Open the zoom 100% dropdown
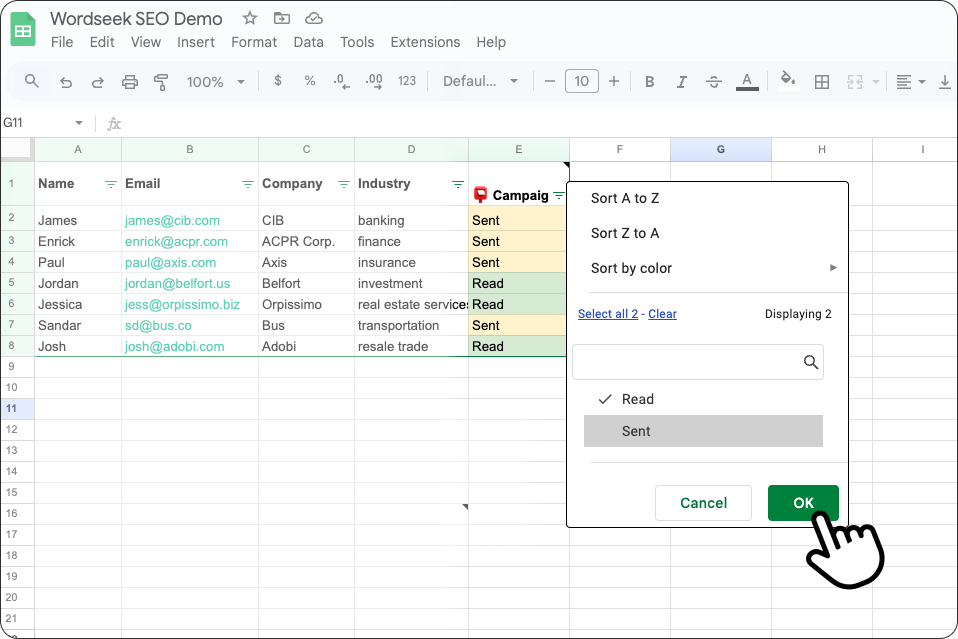The width and height of the screenshot is (958, 639). tap(215, 82)
